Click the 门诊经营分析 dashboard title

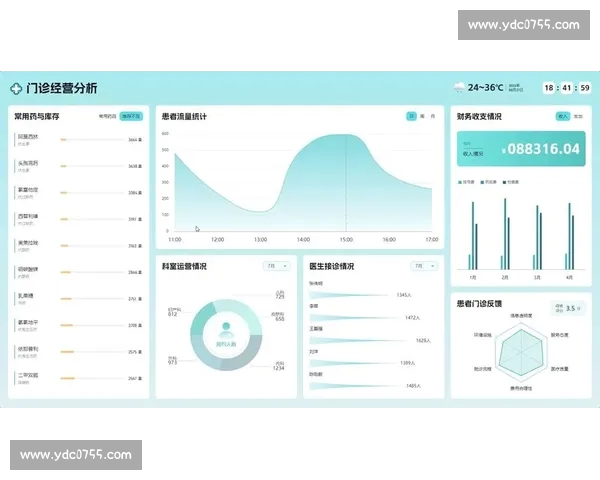point(62,88)
